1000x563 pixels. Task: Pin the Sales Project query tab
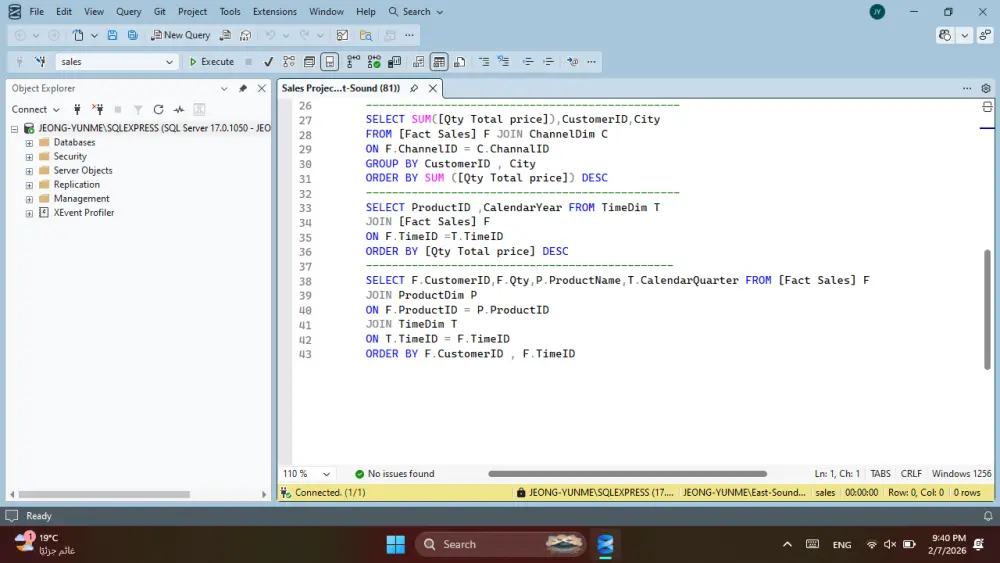(414, 88)
